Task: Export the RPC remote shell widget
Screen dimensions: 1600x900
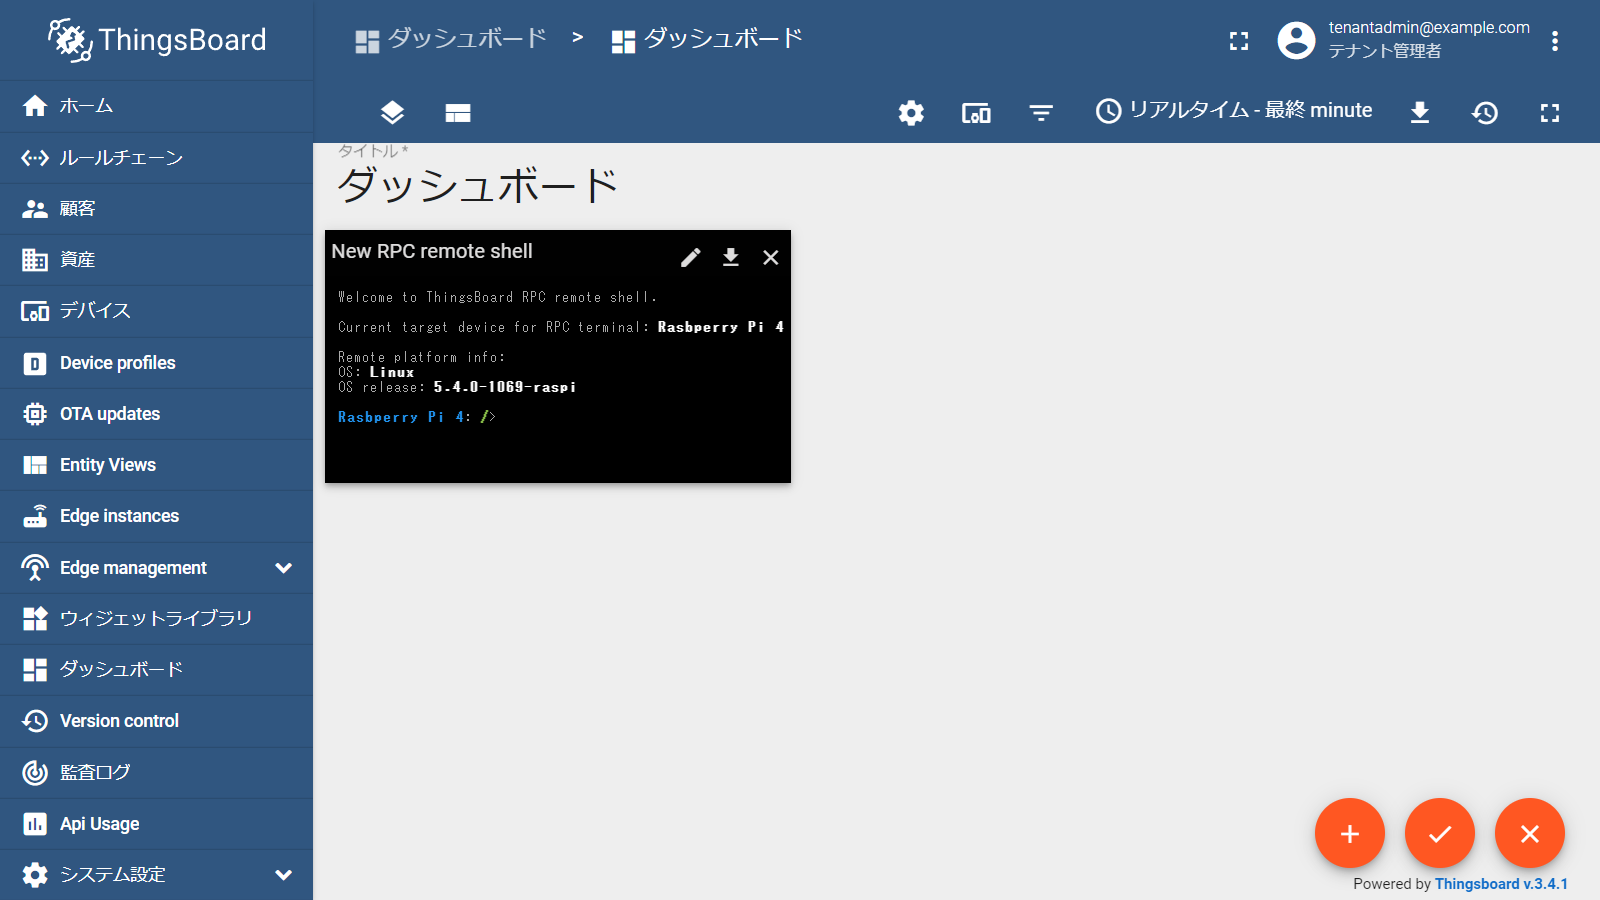Action: 731,258
